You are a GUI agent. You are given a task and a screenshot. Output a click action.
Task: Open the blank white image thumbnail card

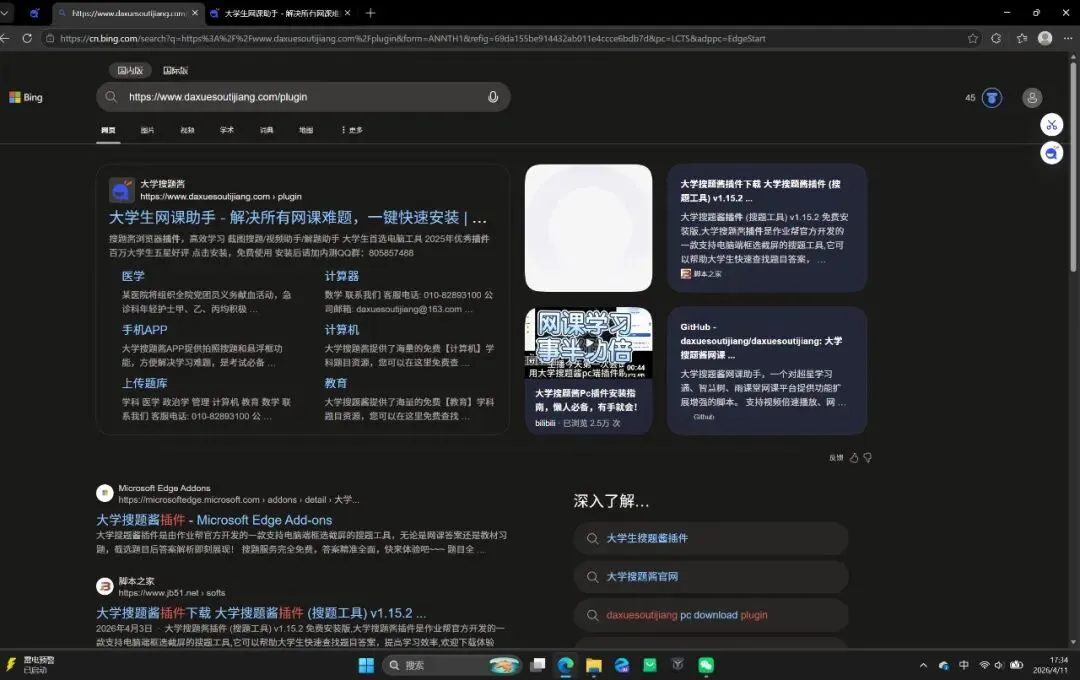588,227
